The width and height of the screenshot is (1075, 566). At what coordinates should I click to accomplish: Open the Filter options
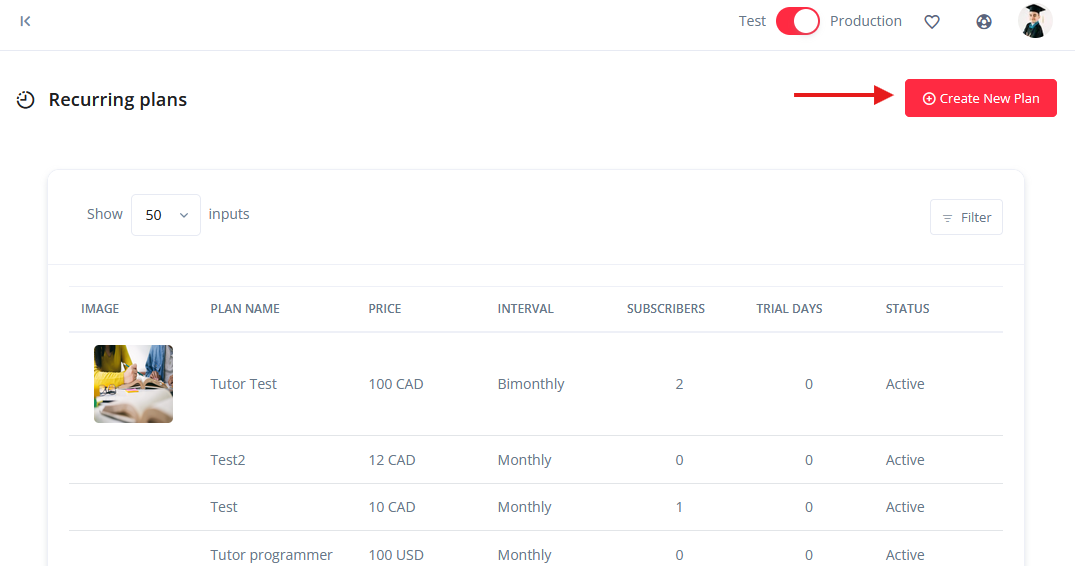[x=966, y=217]
